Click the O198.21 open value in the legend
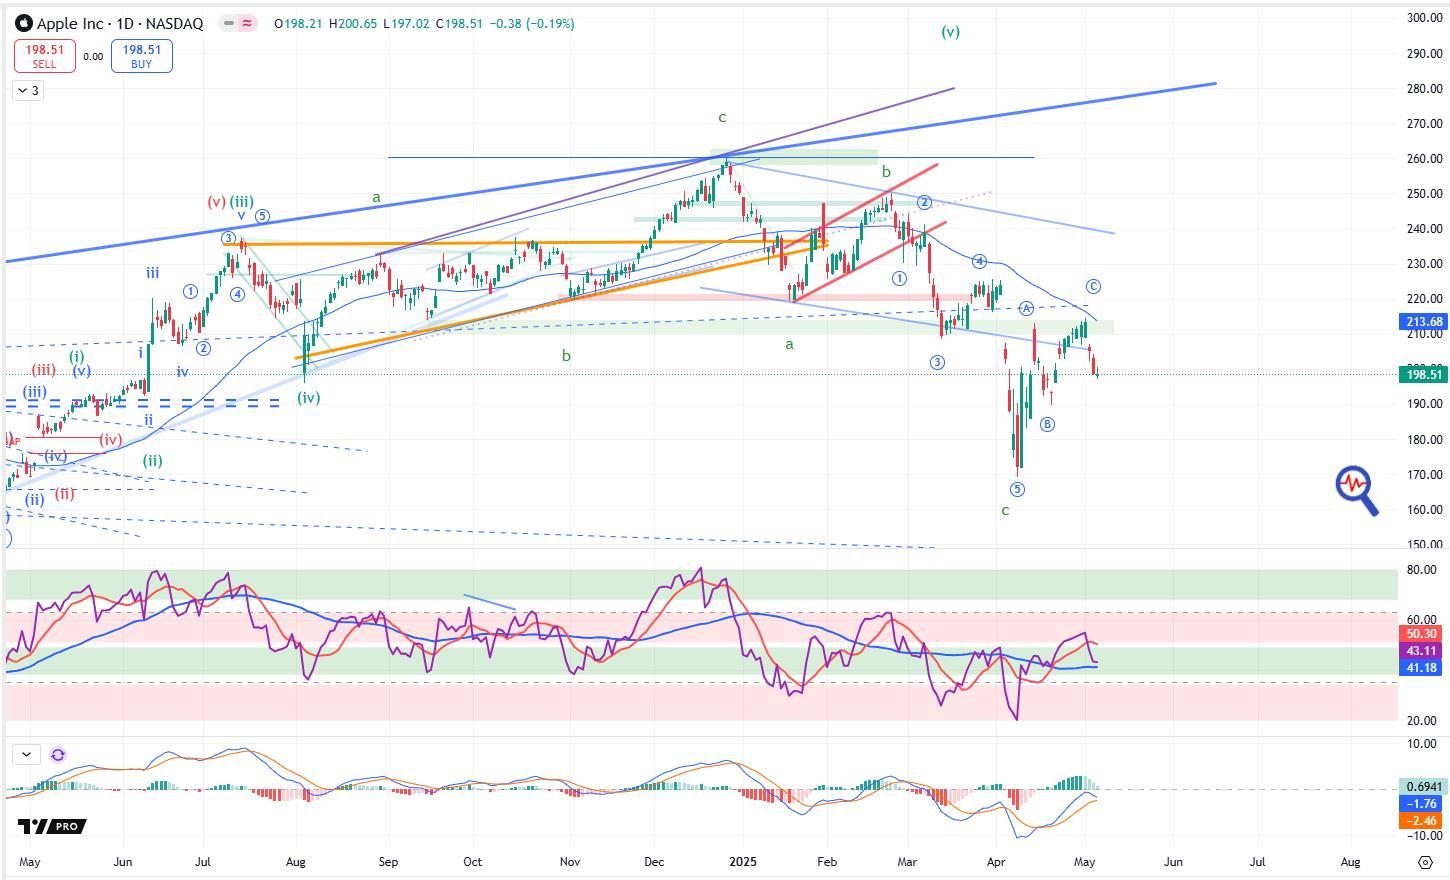1450x880 pixels. pyautogui.click(x=299, y=23)
